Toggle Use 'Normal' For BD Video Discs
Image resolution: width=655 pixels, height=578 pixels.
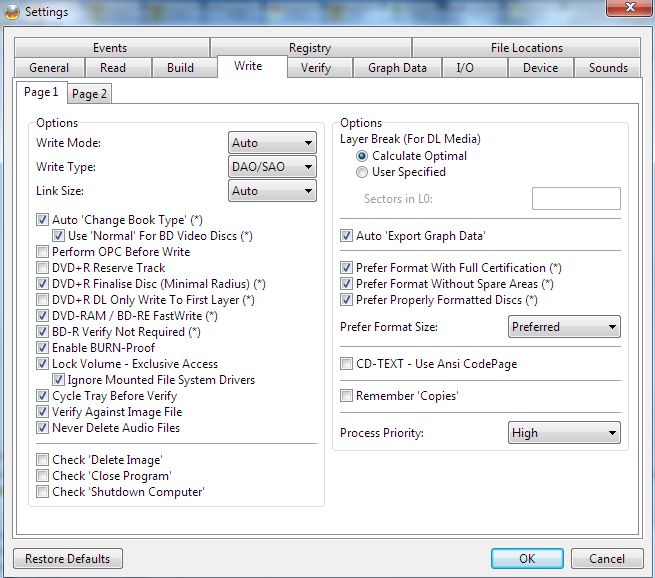point(58,236)
